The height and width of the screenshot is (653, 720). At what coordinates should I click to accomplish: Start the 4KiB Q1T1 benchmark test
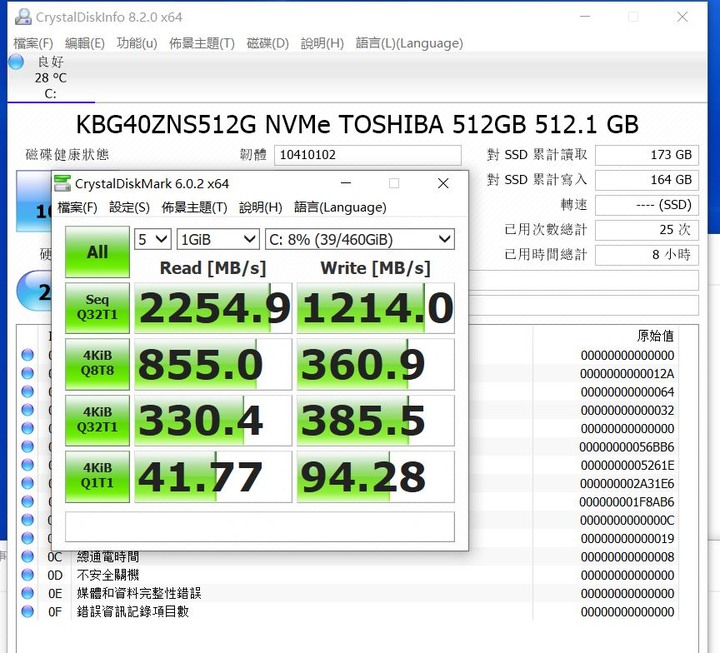point(97,476)
